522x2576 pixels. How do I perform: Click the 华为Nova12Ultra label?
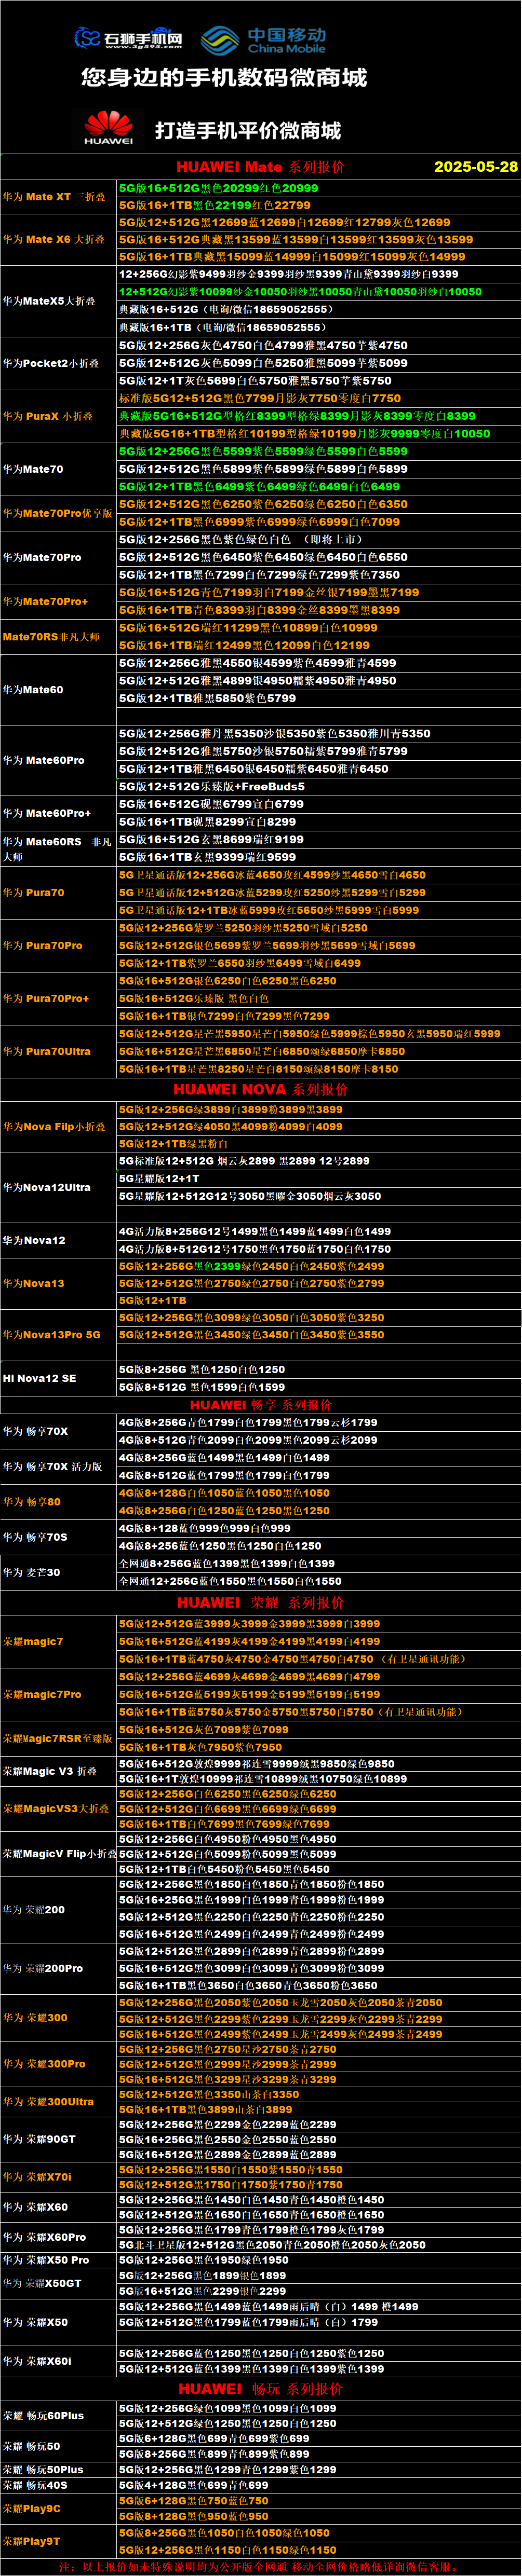point(46,1187)
